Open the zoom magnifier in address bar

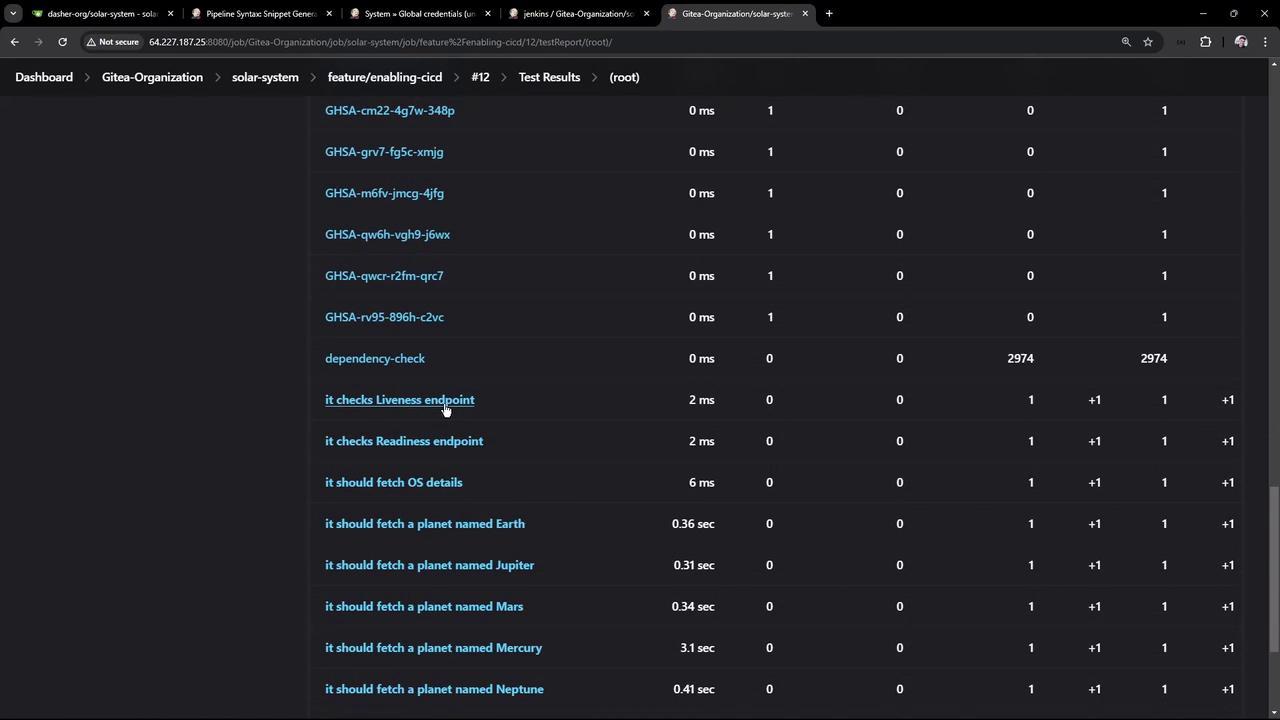(x=1126, y=42)
